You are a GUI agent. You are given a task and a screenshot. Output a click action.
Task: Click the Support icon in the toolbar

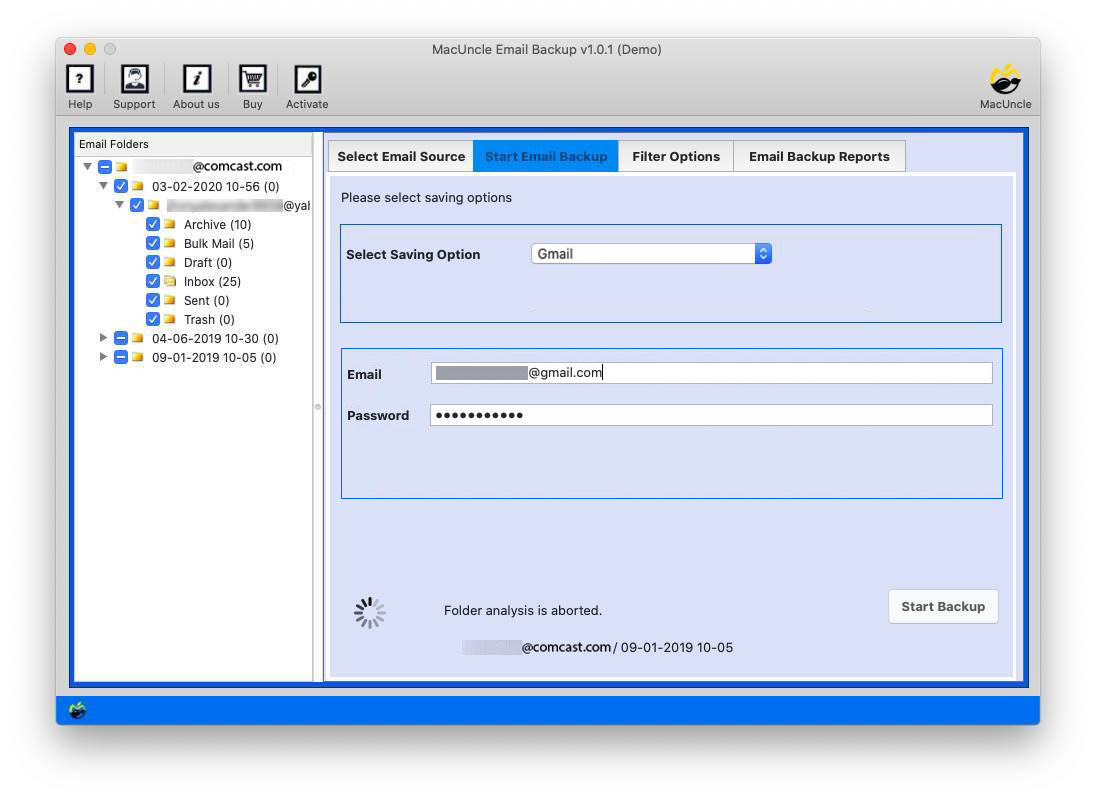click(x=134, y=78)
